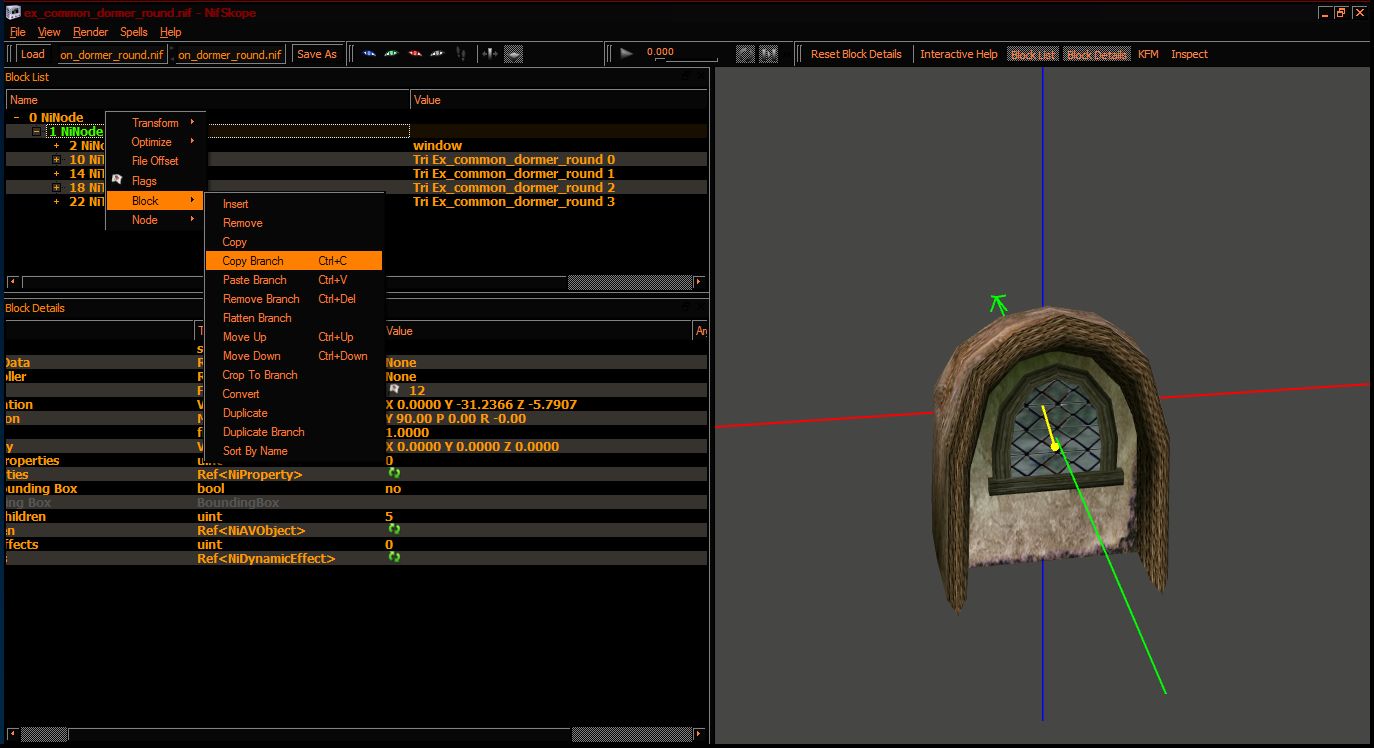Click the white eye view icon
This screenshot has height=748, width=1374.
pos(438,54)
